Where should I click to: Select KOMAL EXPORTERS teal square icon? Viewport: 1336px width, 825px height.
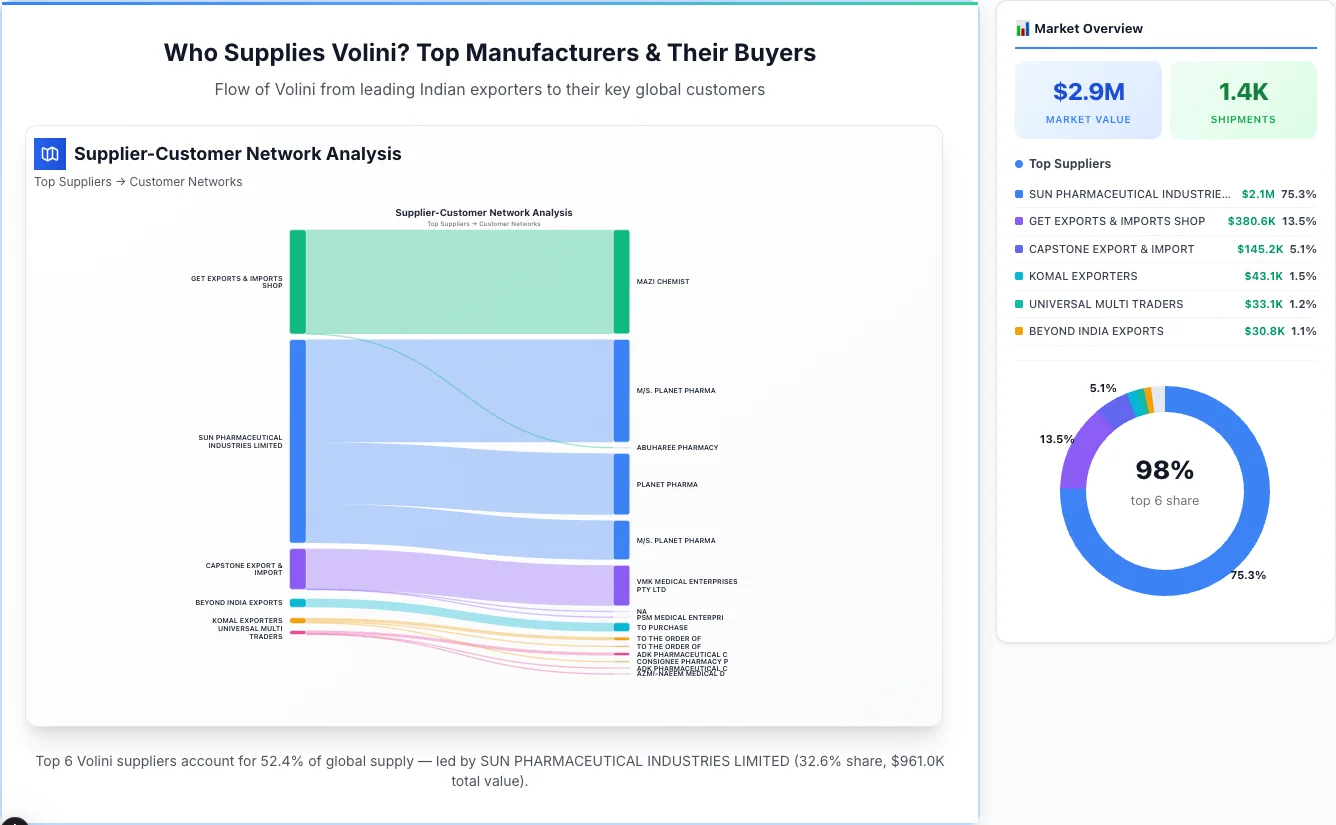click(x=1021, y=276)
